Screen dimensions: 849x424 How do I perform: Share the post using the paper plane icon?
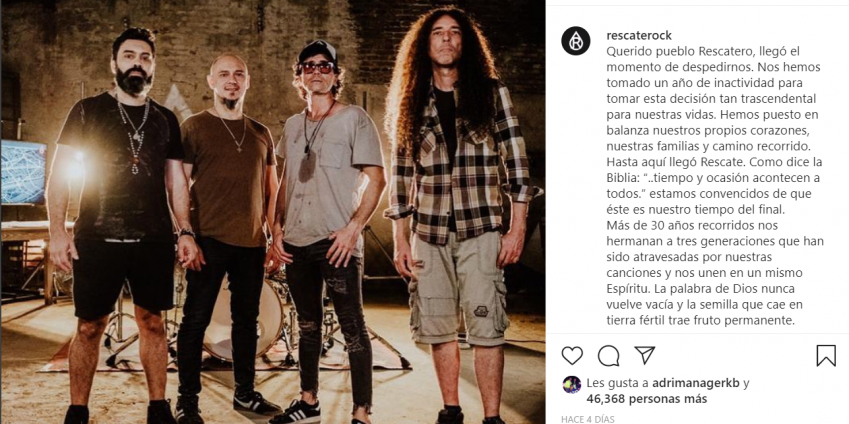[645, 355]
